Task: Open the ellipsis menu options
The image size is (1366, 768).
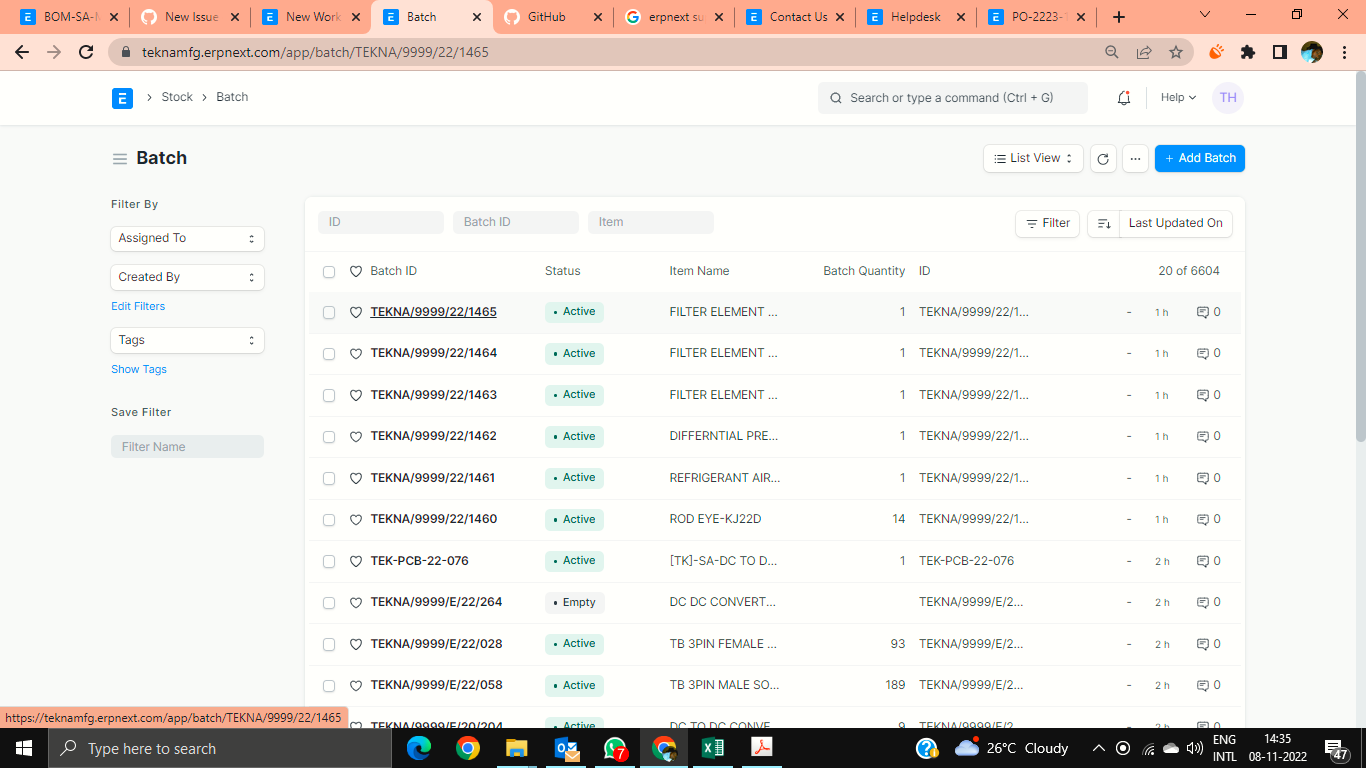Action: coord(1135,158)
